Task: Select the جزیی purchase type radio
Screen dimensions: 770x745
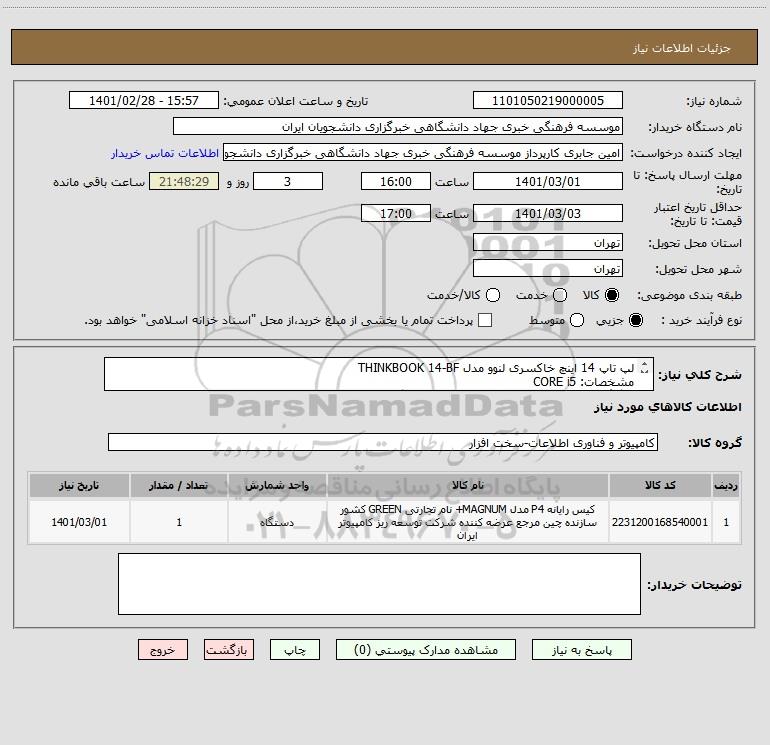Action: coord(635,320)
